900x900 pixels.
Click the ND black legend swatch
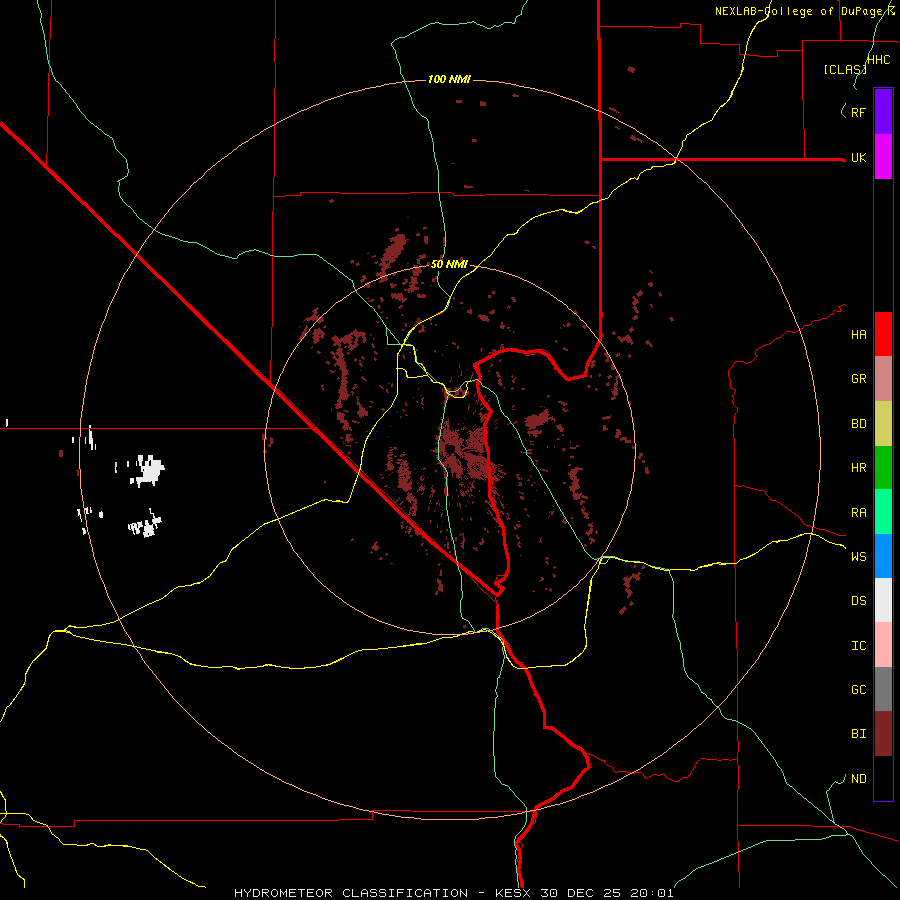pyautogui.click(x=883, y=778)
